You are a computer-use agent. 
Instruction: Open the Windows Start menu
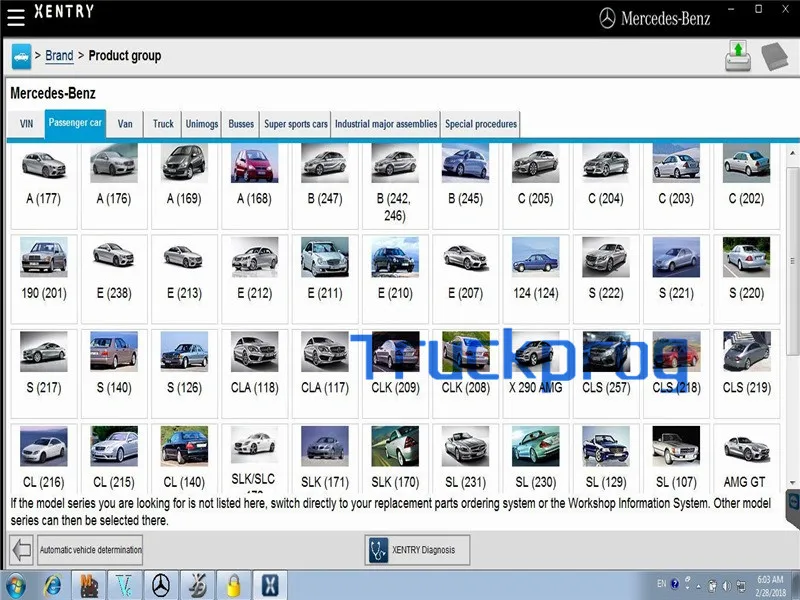[15, 586]
